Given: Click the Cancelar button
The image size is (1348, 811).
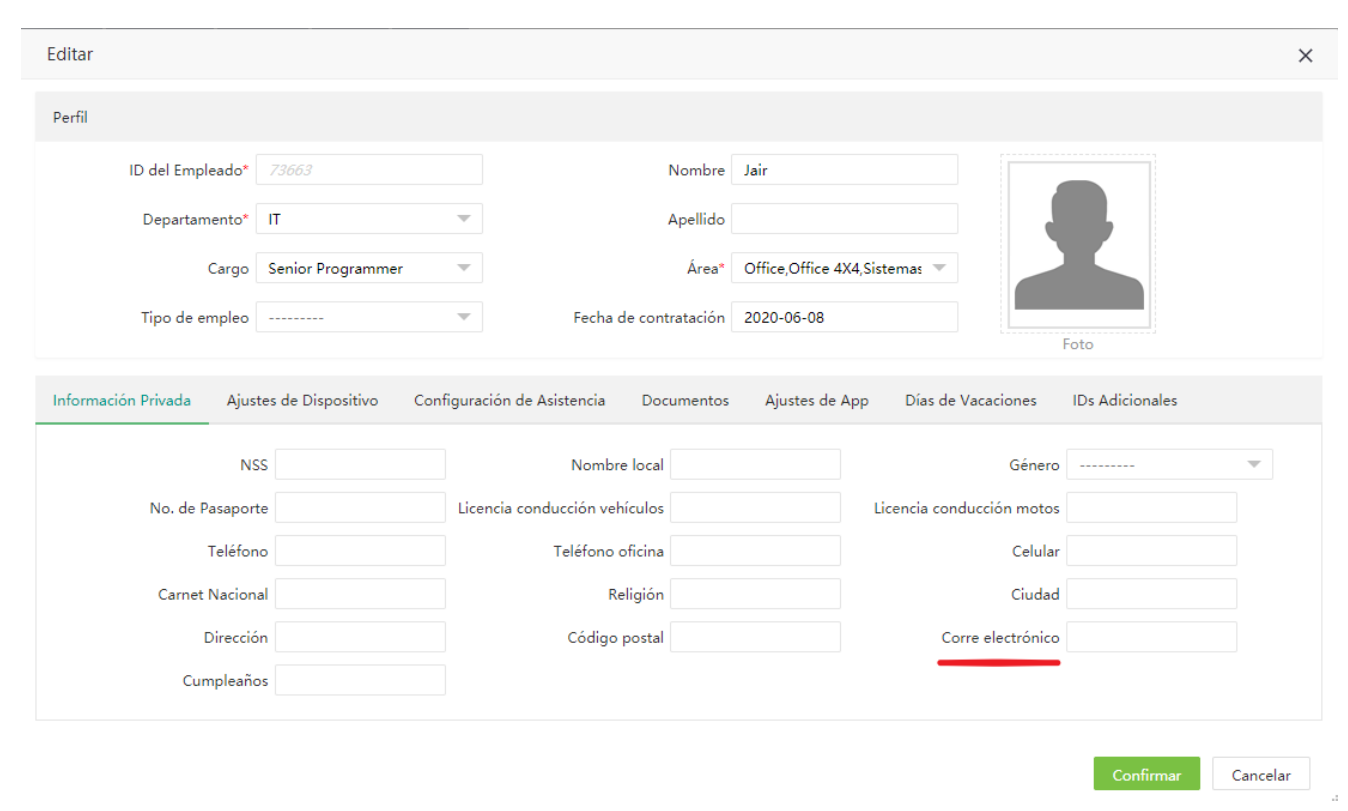Looking at the screenshot, I should click(x=1260, y=775).
